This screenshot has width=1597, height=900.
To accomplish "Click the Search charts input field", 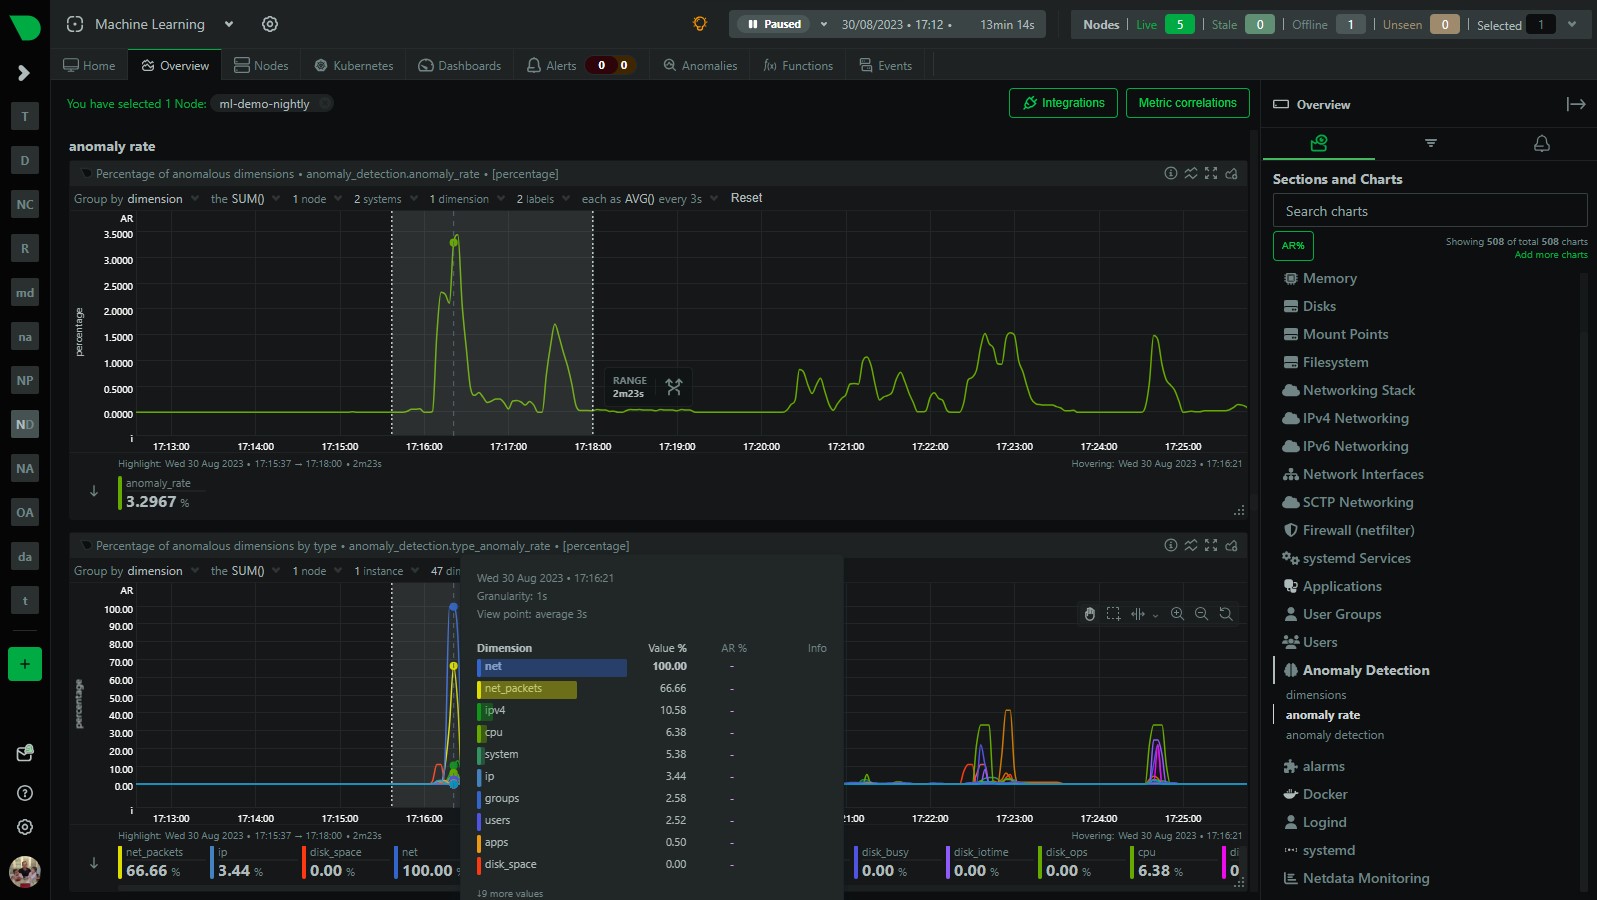I will (1429, 211).
